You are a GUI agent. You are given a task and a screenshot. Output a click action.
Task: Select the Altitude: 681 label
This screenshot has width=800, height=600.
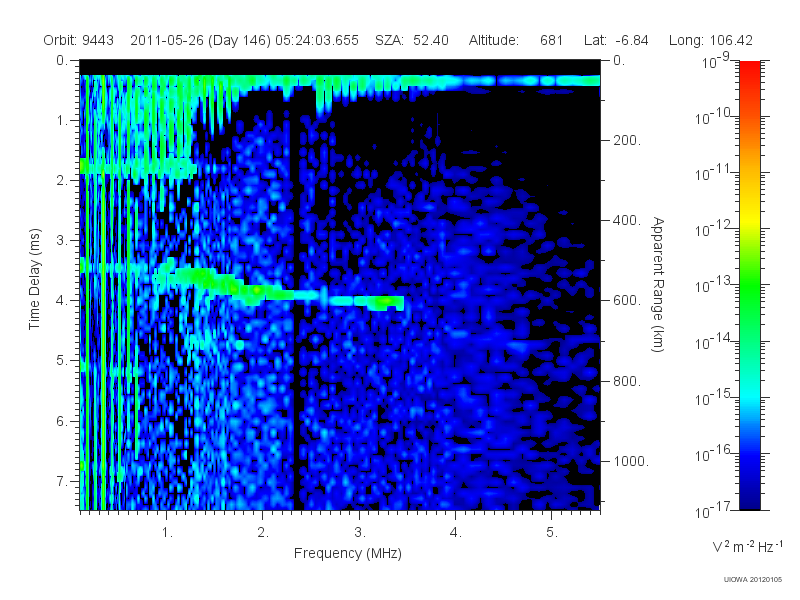coord(516,40)
